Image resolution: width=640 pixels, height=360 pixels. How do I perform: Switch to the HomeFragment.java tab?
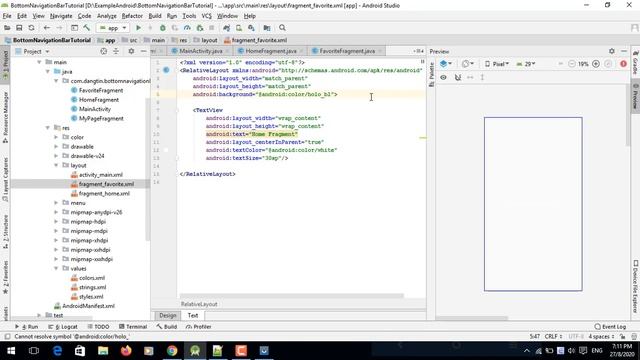[x=271, y=51]
